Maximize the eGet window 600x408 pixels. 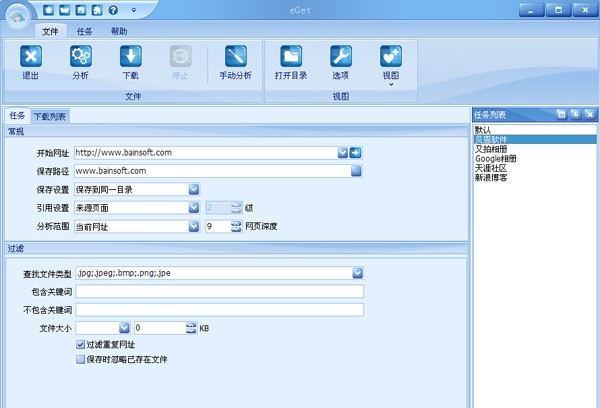point(558,10)
